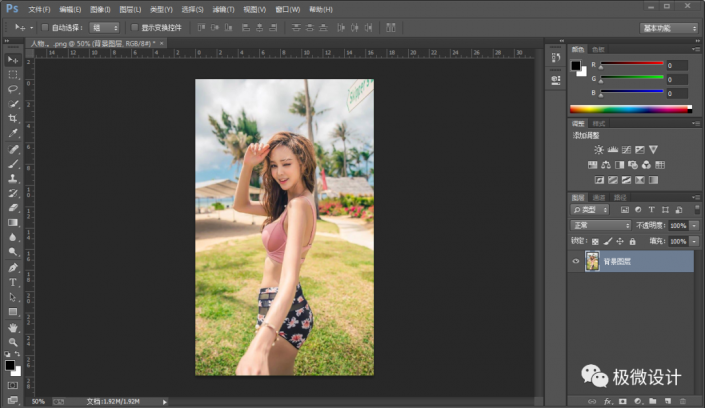This screenshot has width=705, height=408.
Task: Click foreground color swatch in toolbar
Action: pos(9,365)
